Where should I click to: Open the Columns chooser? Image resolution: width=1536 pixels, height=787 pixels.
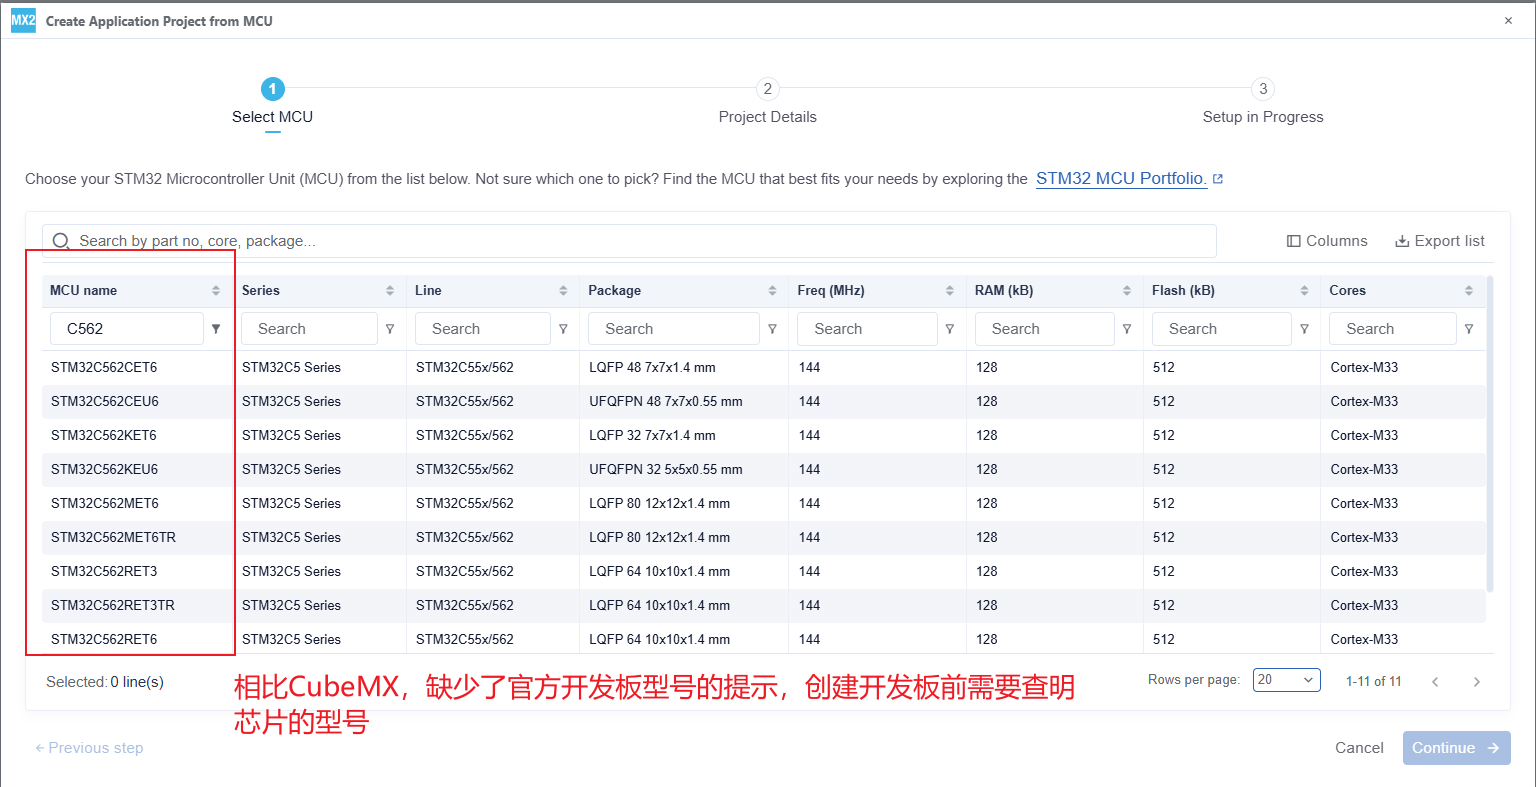click(1327, 241)
